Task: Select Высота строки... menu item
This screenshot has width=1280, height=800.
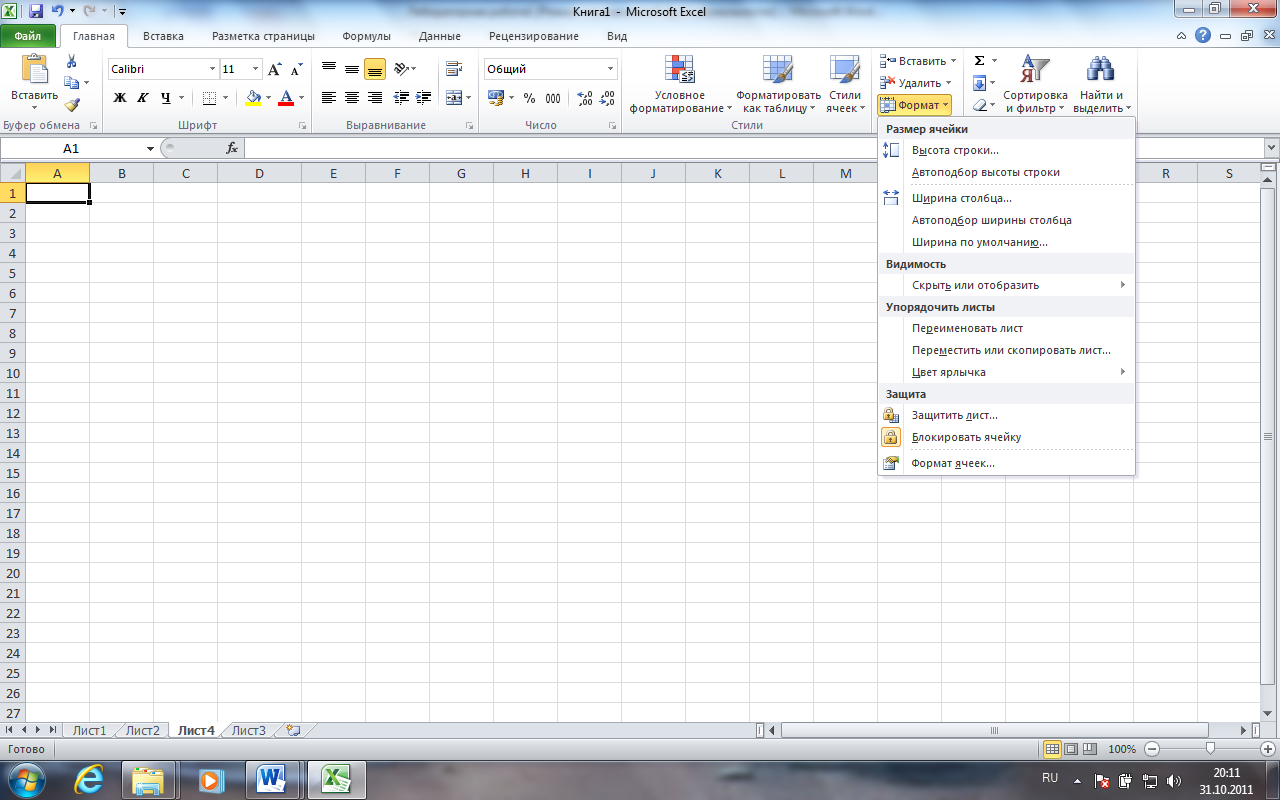Action: (x=1006, y=150)
